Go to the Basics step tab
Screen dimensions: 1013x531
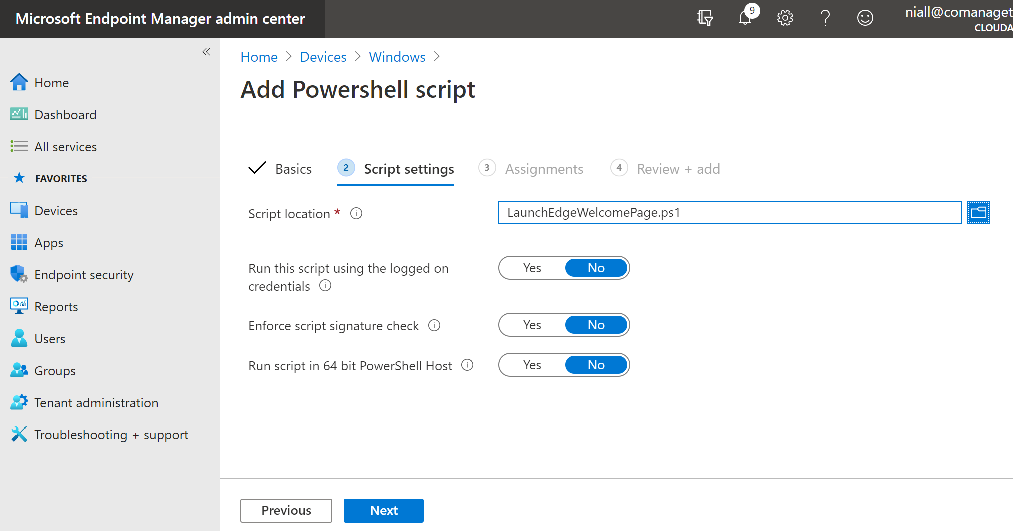(x=280, y=169)
